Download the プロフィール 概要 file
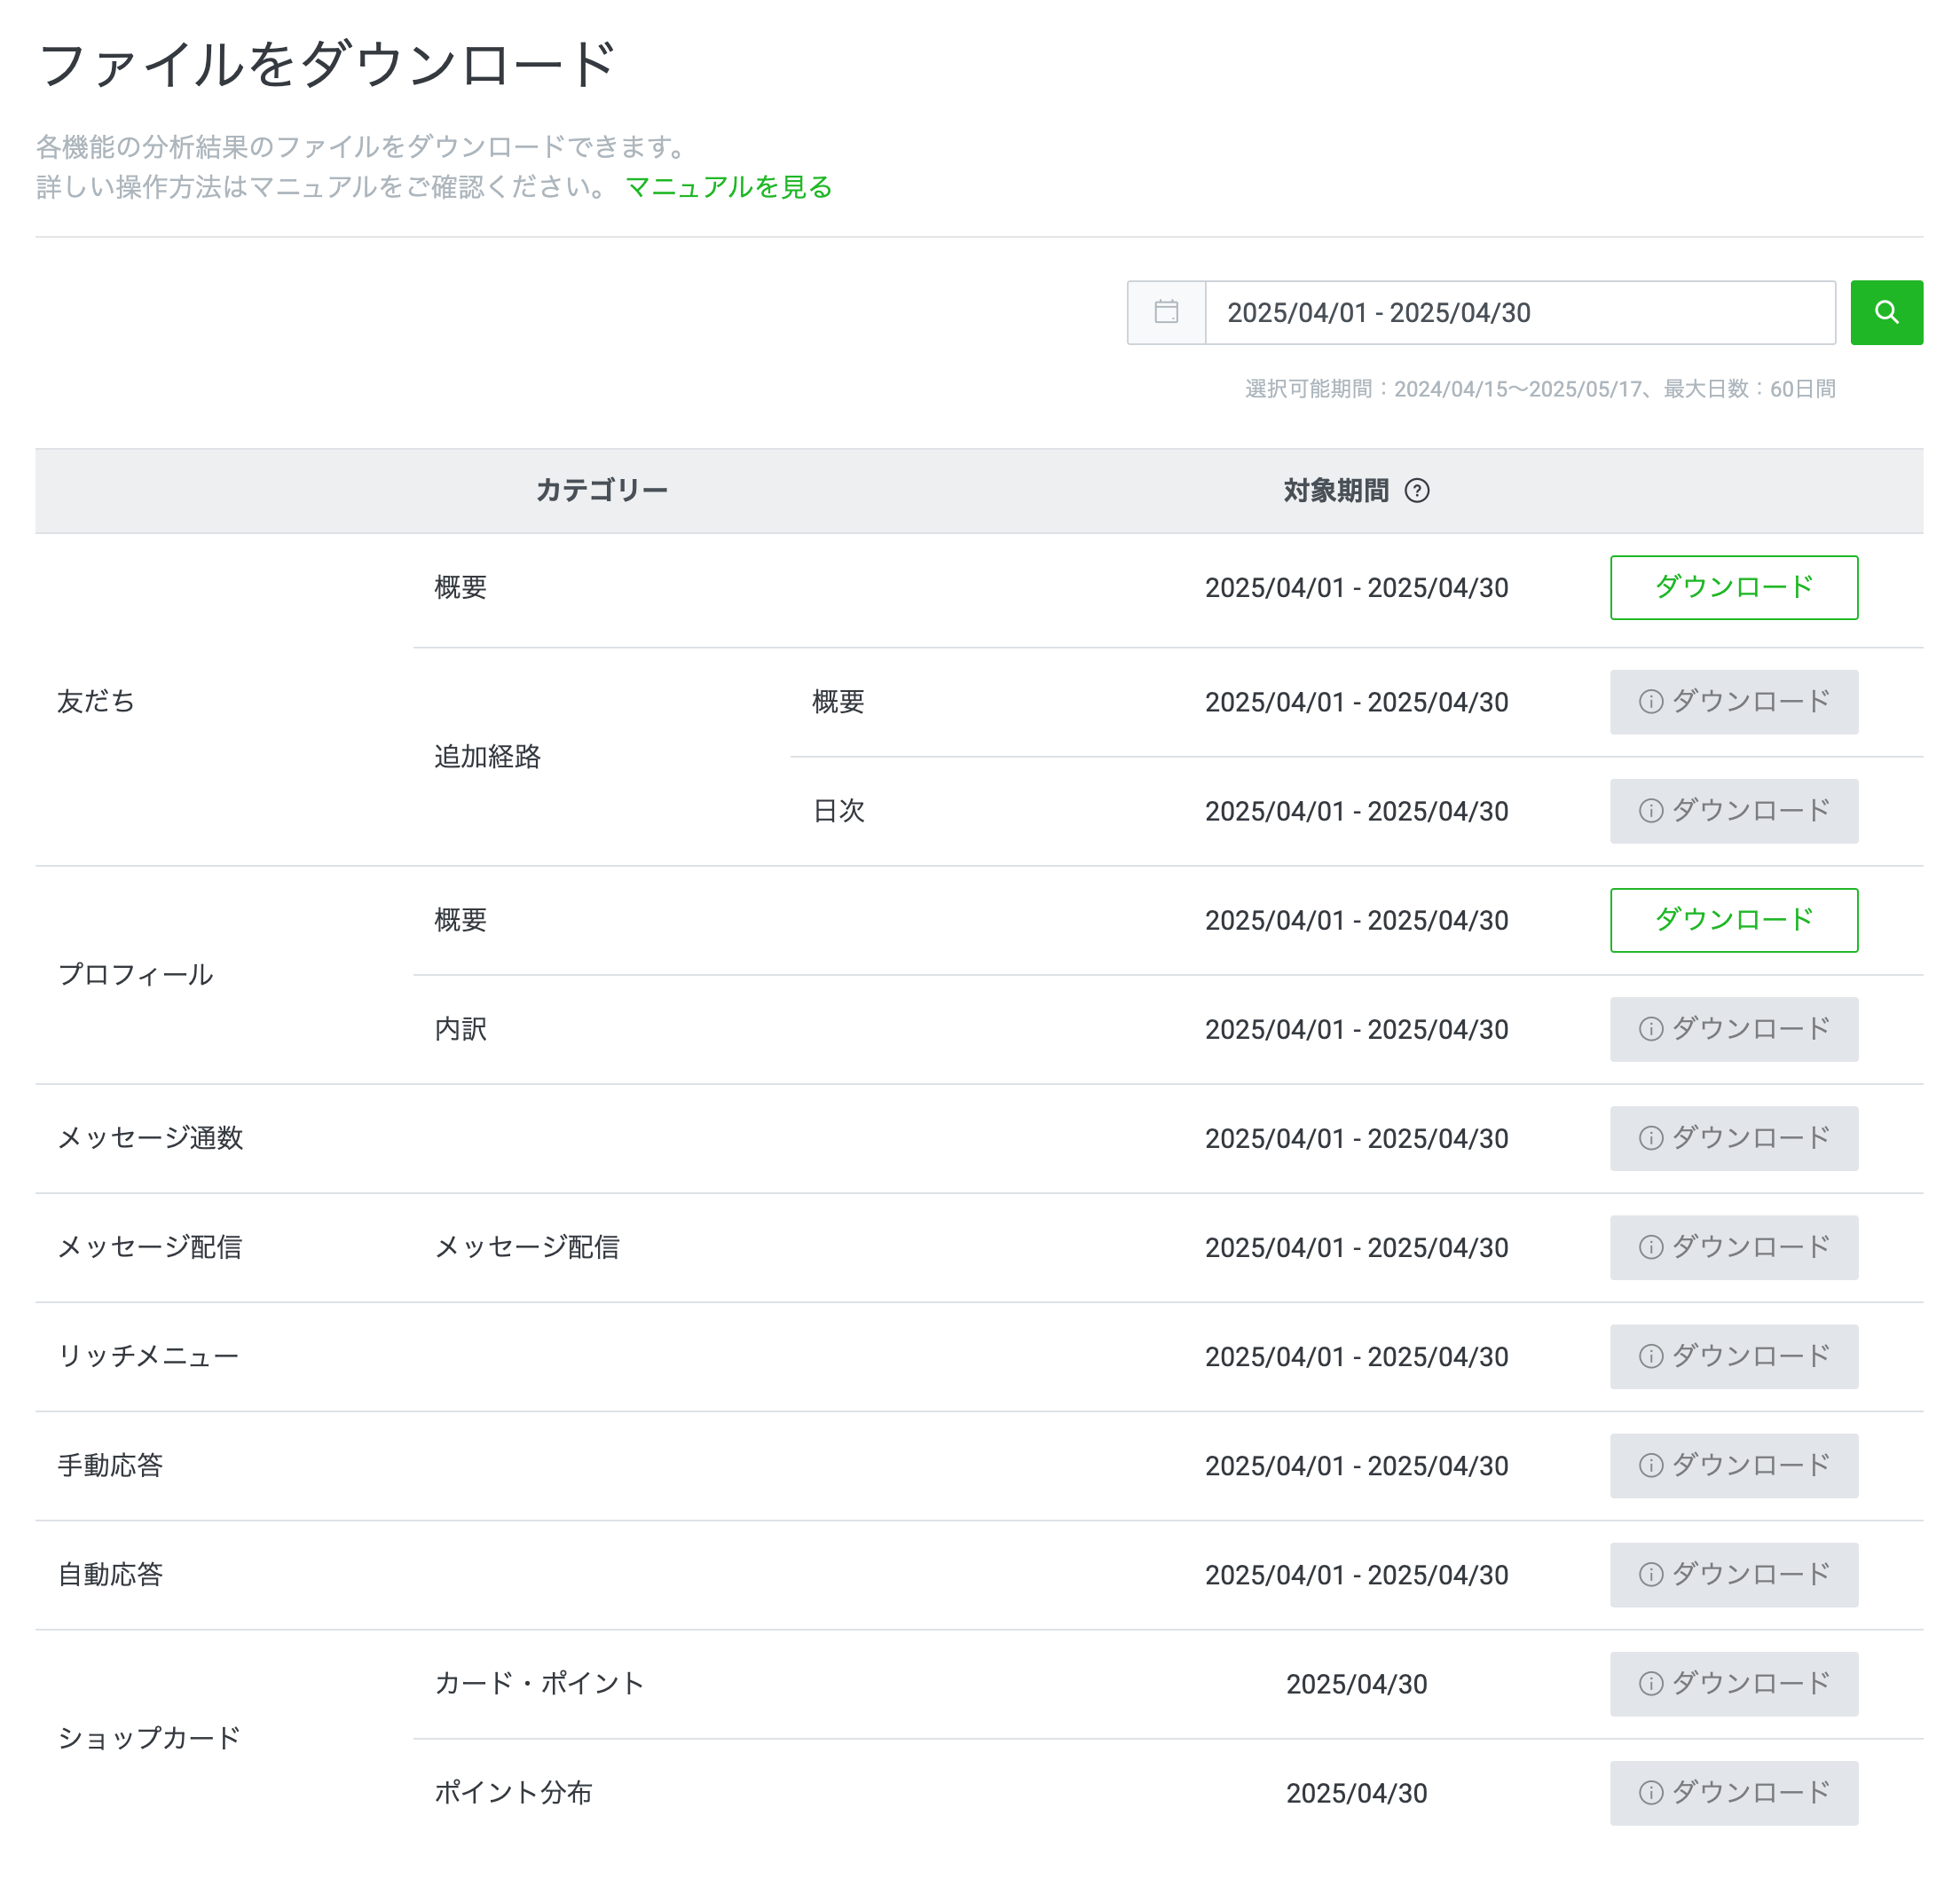Image resolution: width=1960 pixels, height=1902 pixels. (x=1733, y=920)
